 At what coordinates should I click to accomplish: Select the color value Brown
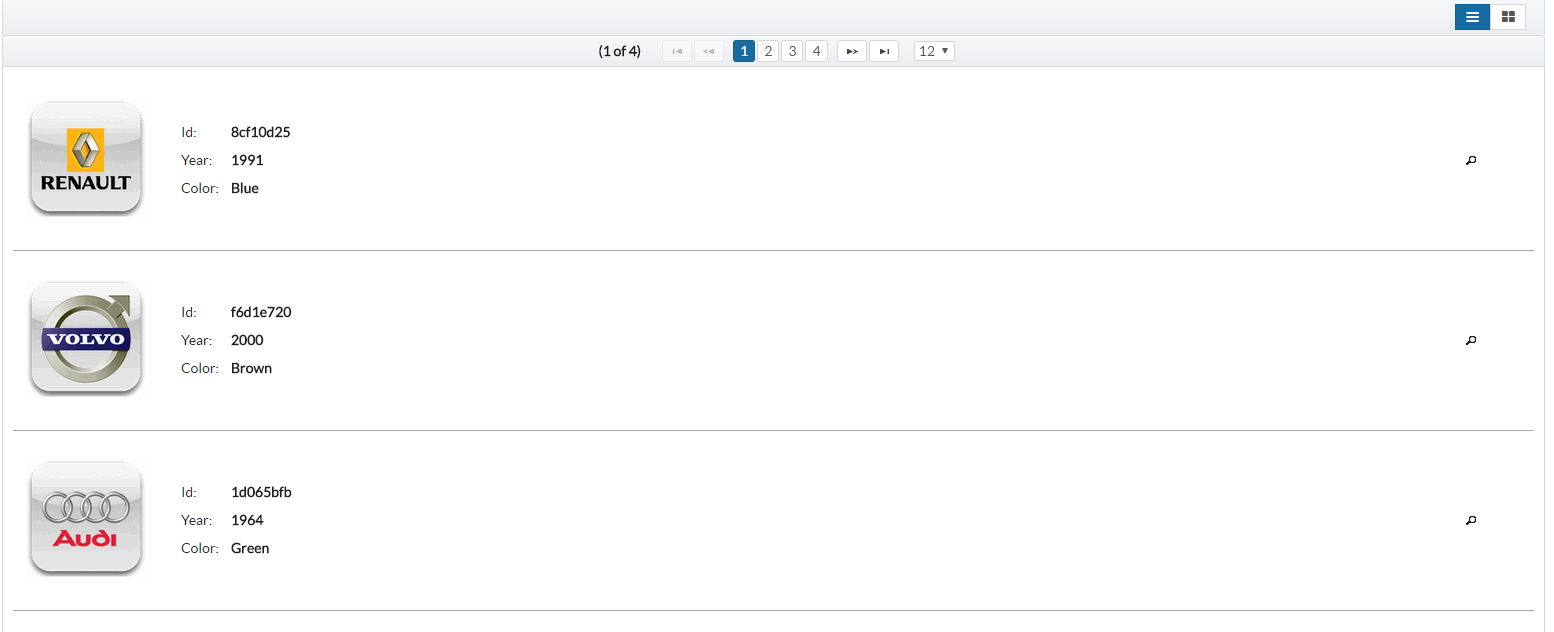[x=251, y=368]
